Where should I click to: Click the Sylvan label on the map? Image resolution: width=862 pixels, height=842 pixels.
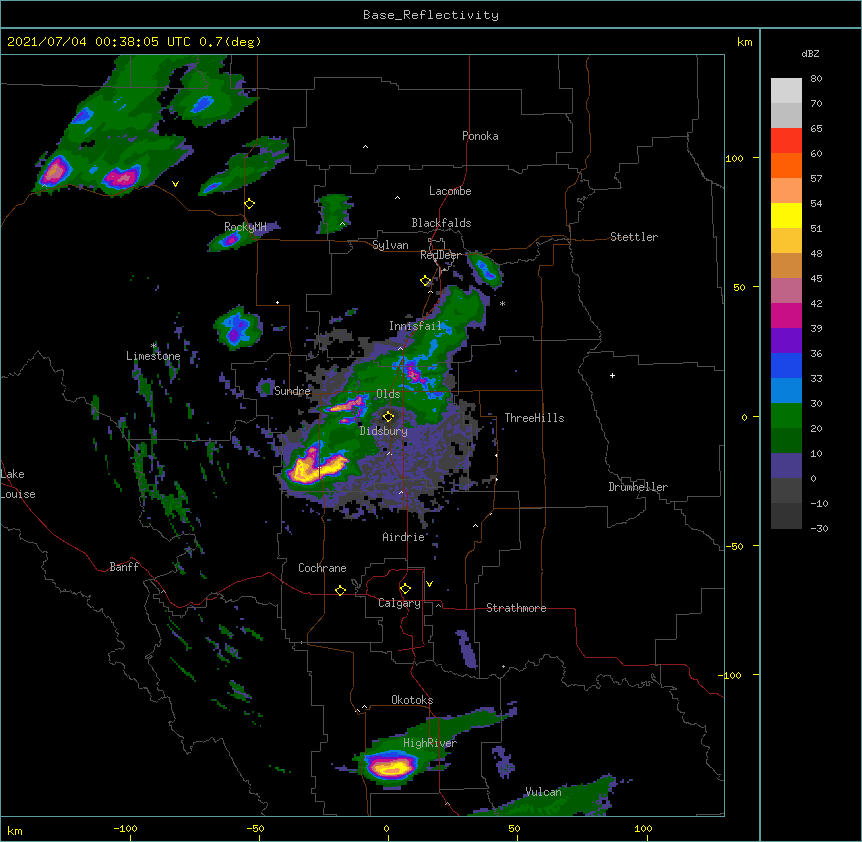pyautogui.click(x=390, y=245)
